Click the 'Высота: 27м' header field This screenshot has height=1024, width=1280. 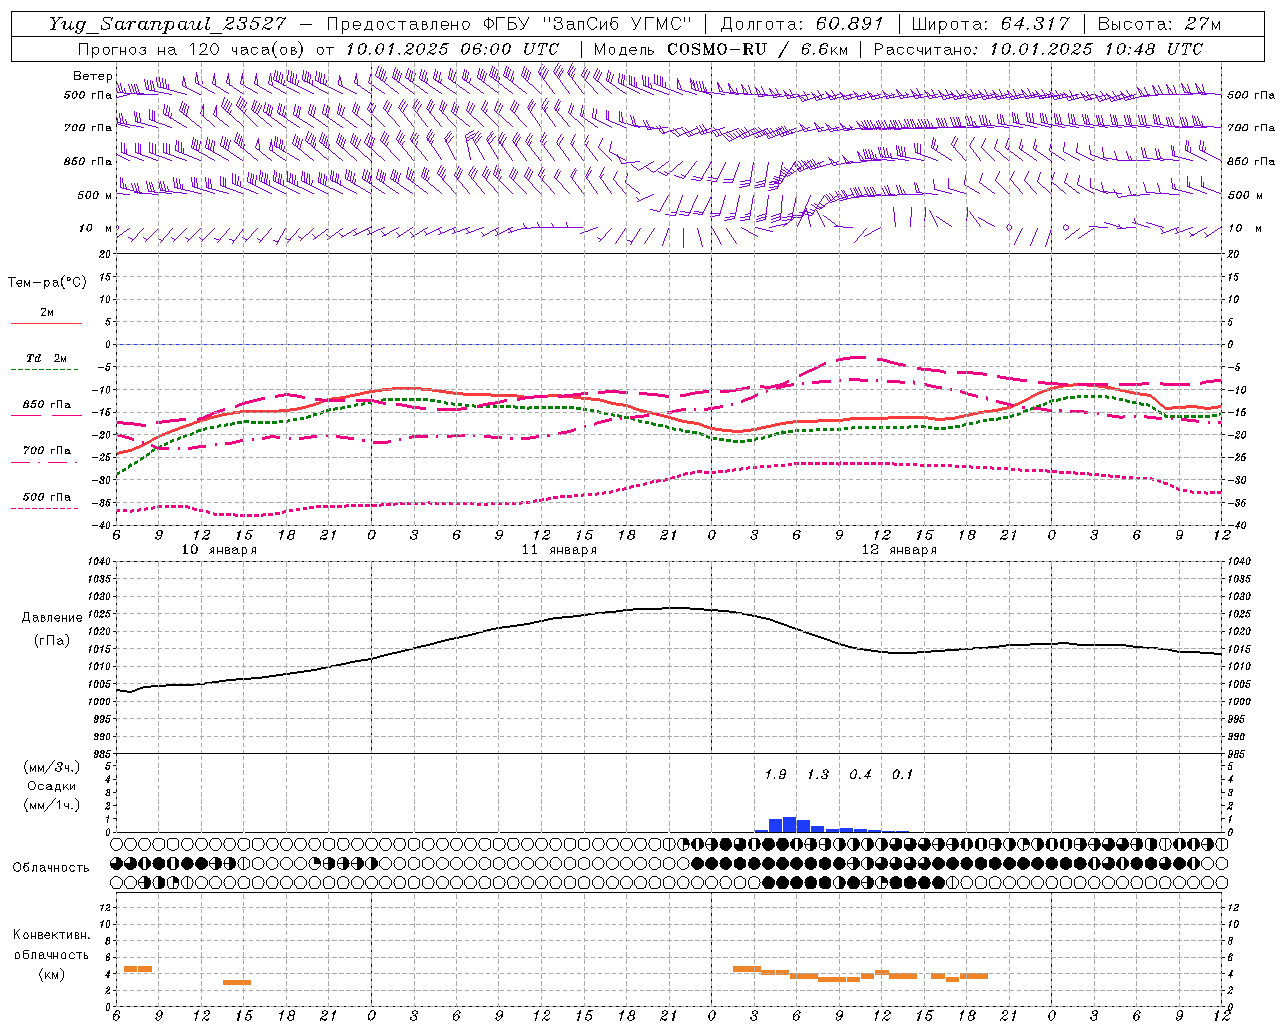(x=1160, y=24)
